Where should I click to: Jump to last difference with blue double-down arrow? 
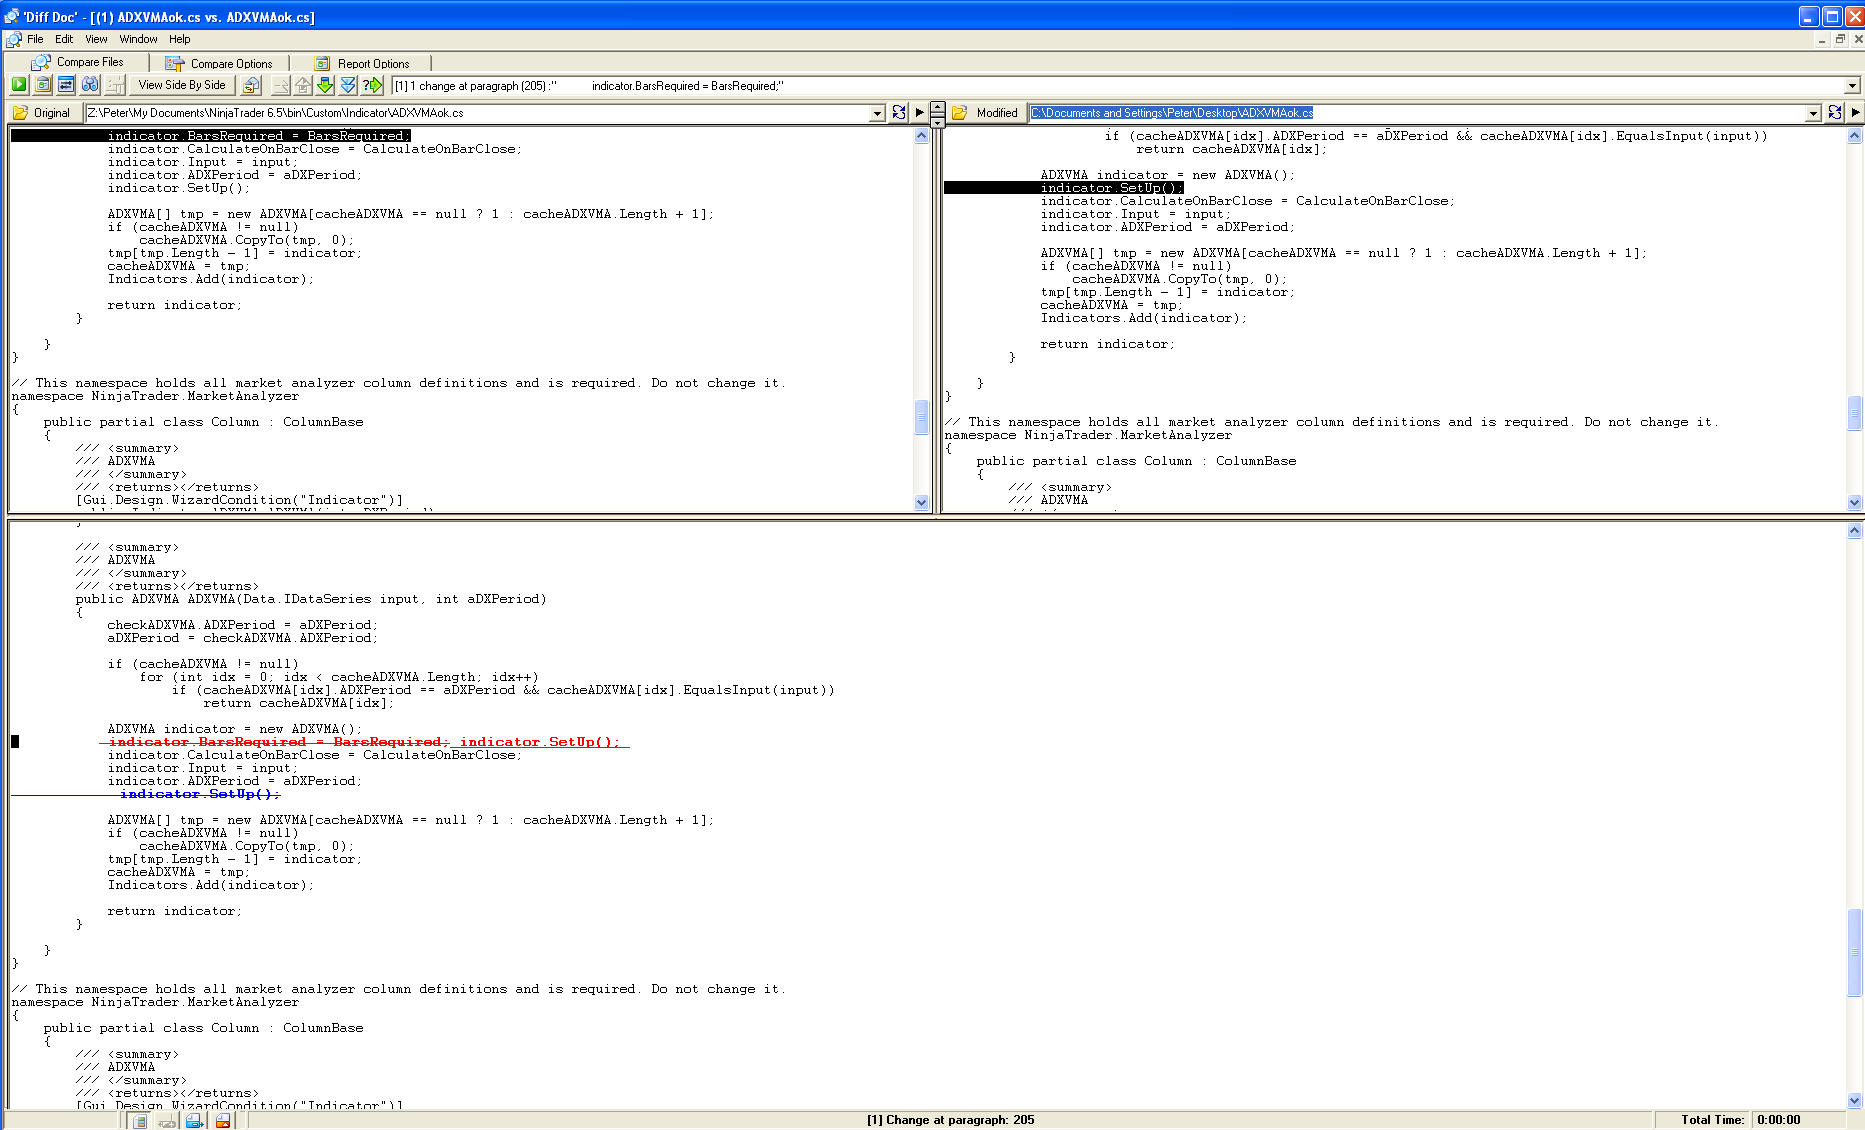[348, 85]
